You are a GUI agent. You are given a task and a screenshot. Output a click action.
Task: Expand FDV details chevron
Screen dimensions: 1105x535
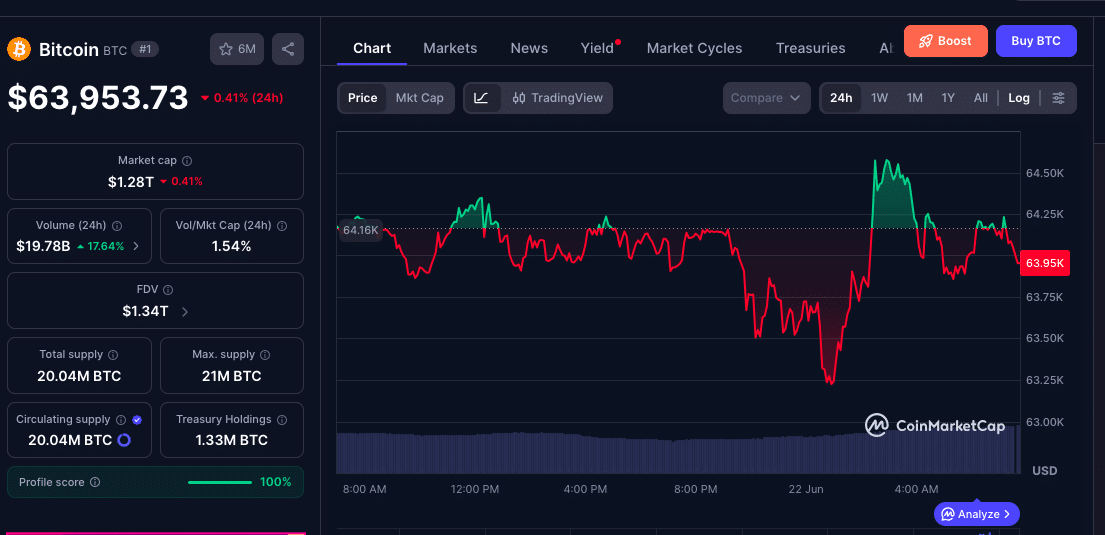[x=185, y=312]
